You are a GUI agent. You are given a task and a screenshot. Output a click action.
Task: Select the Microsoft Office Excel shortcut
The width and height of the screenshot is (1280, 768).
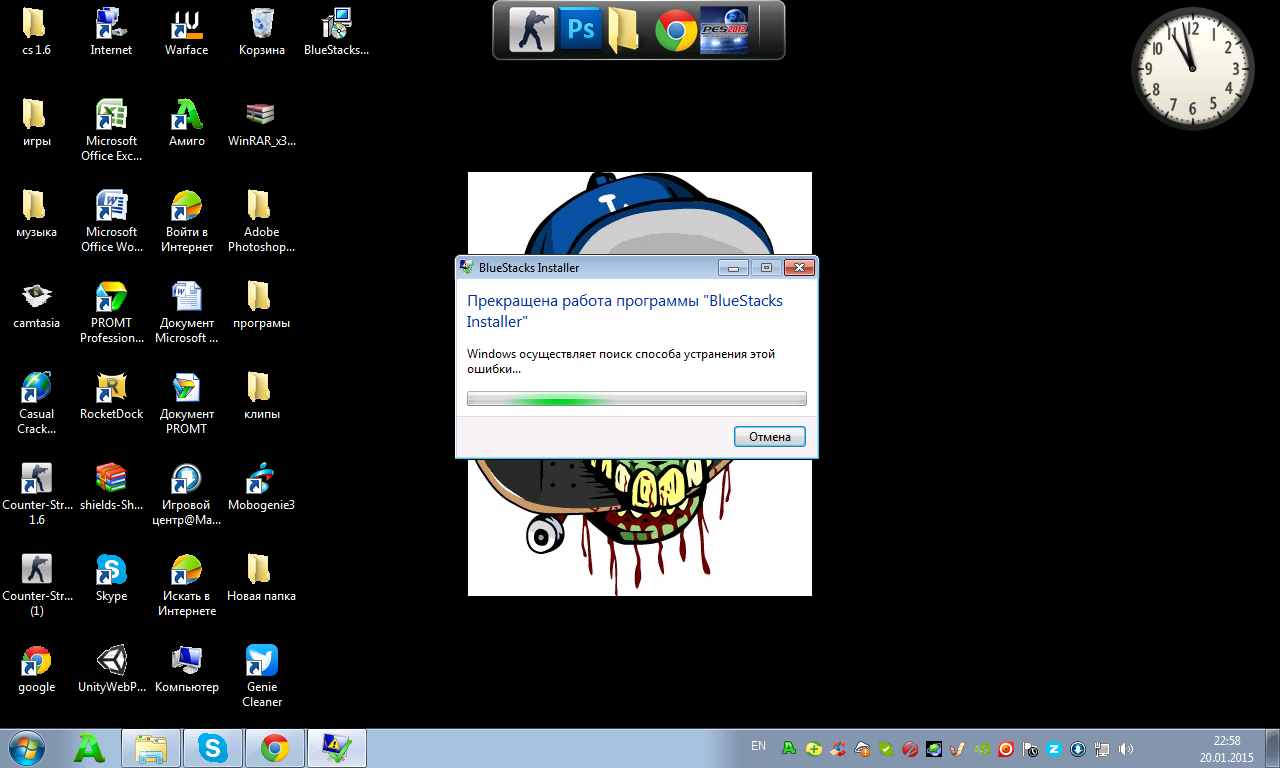pyautogui.click(x=111, y=130)
